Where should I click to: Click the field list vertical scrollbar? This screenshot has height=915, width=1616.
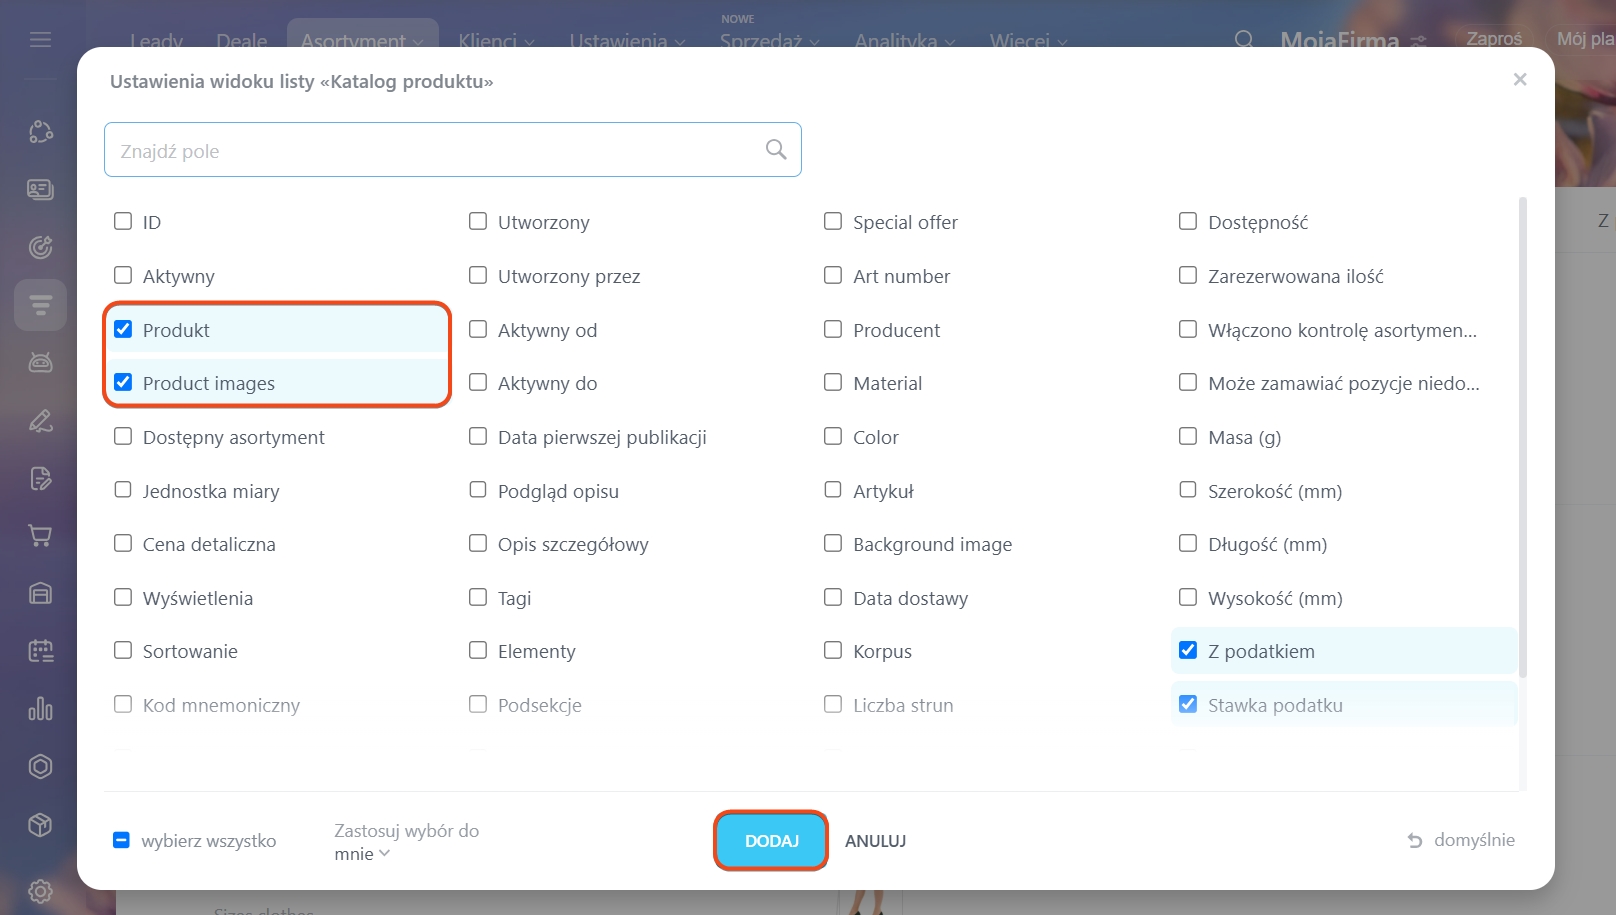click(1523, 438)
